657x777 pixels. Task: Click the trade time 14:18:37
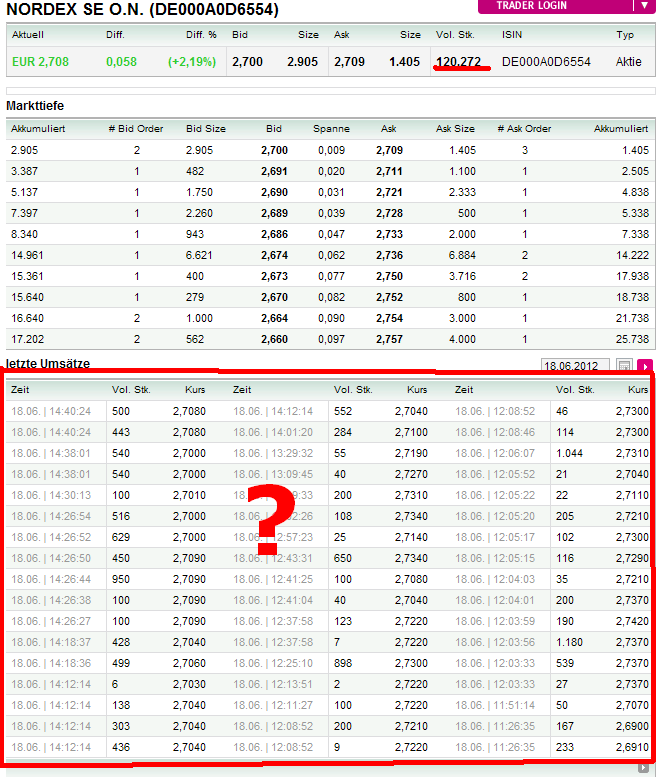70,642
